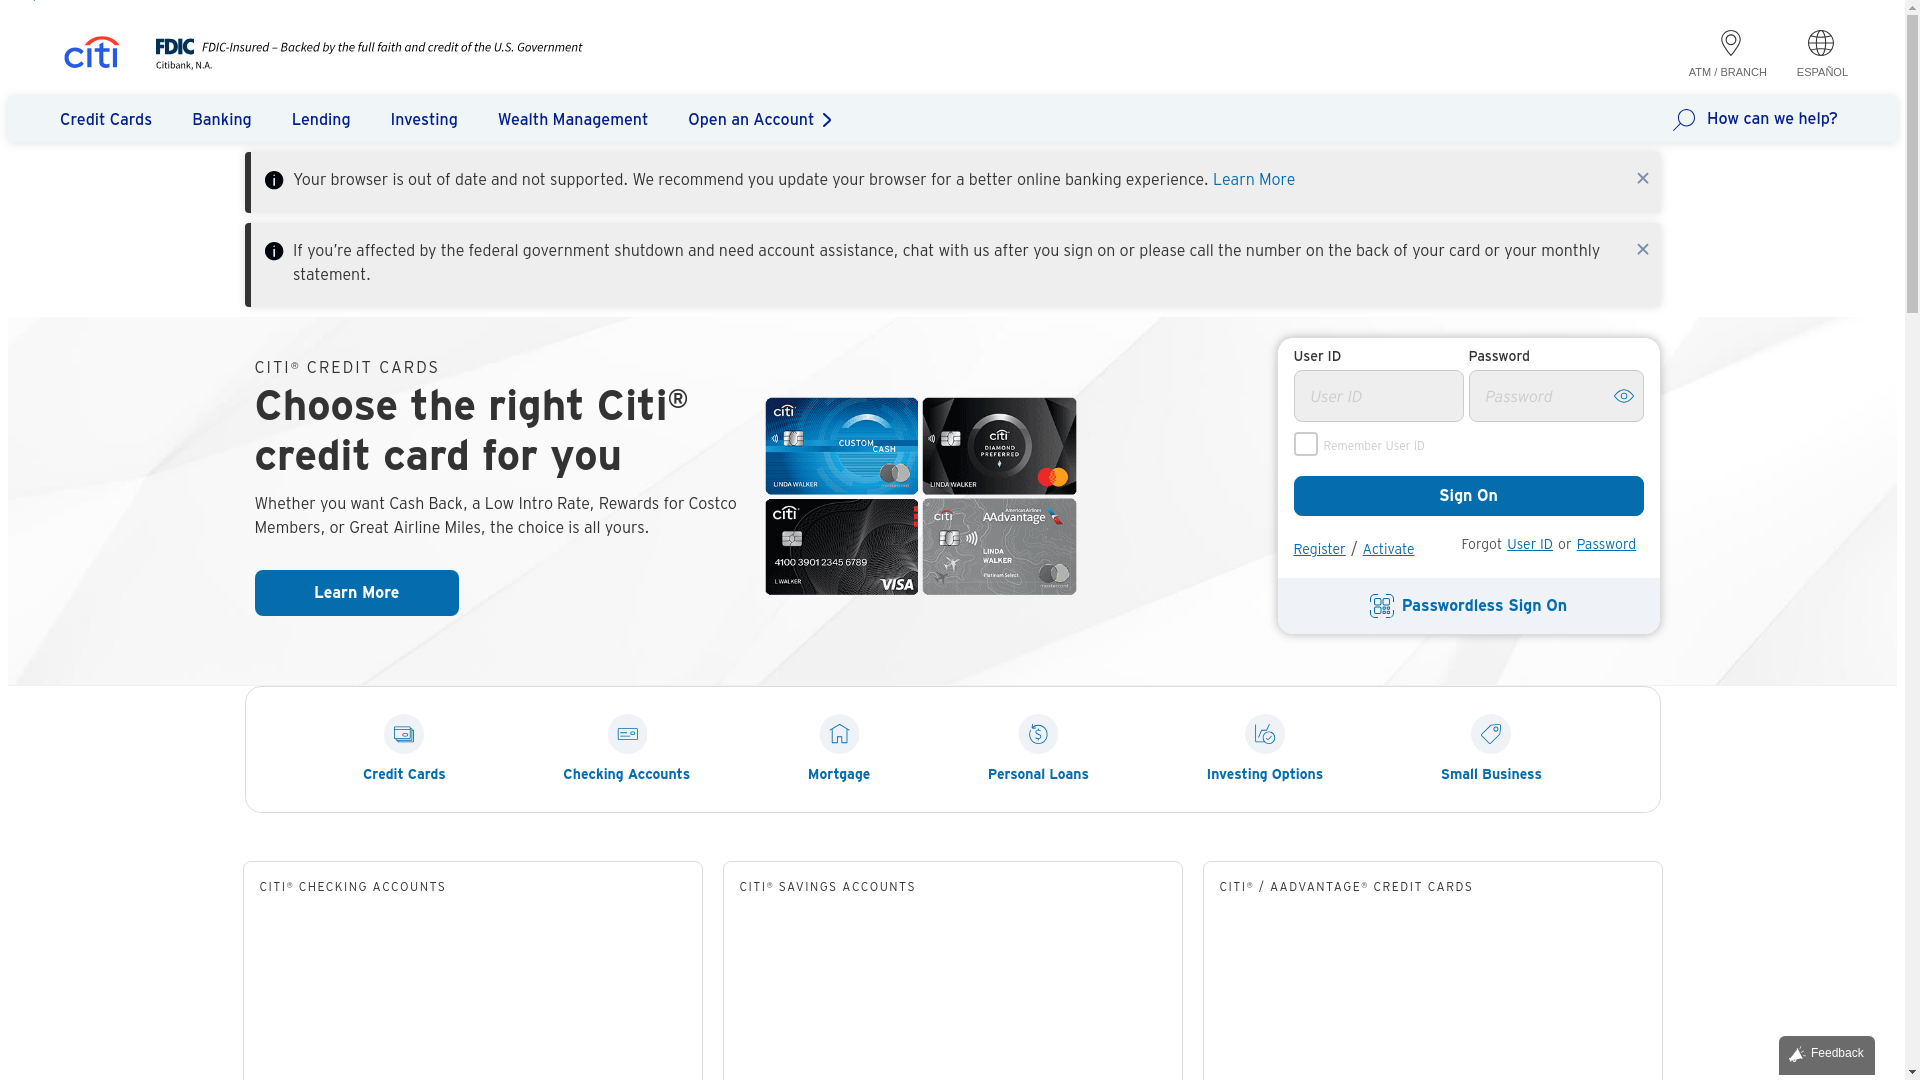
Task: Click the FDIC-Insured logo banner
Action: tap(368, 53)
